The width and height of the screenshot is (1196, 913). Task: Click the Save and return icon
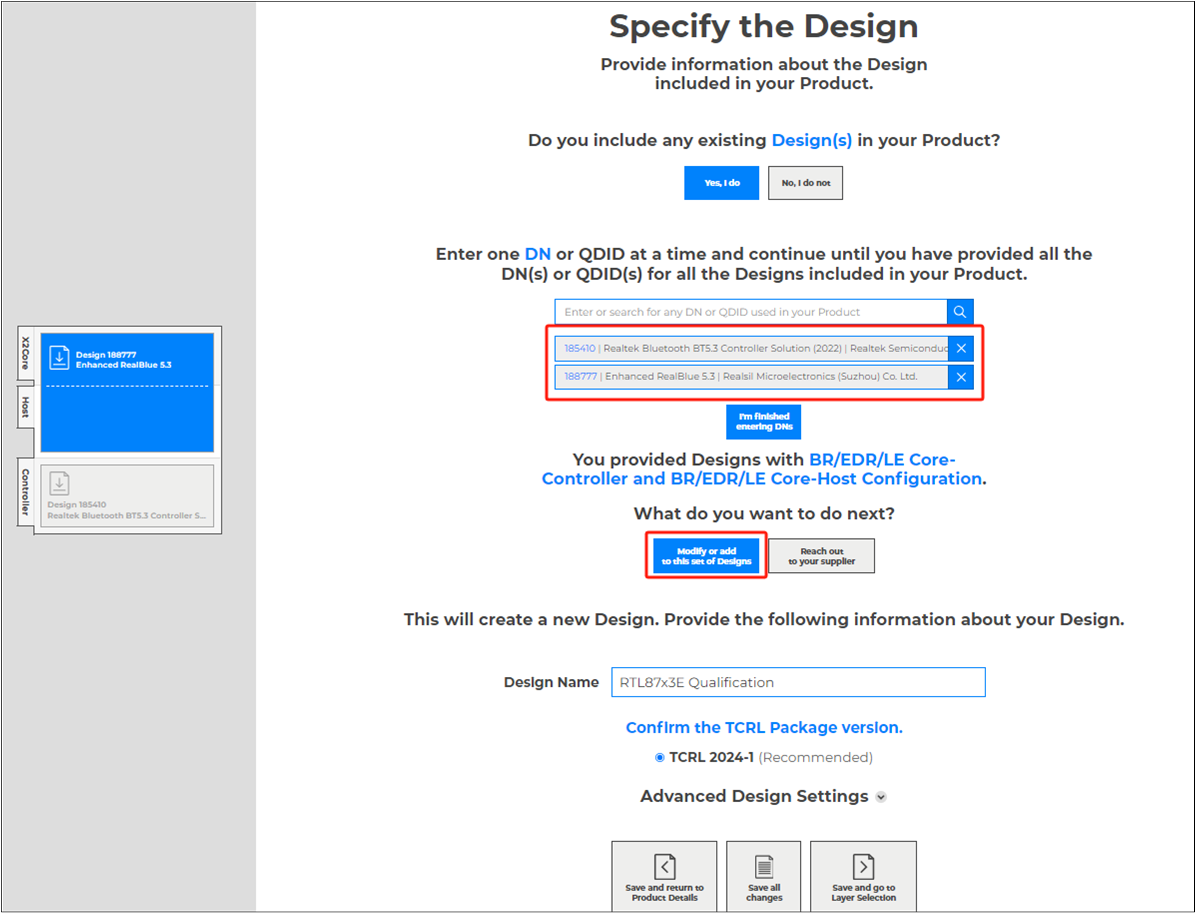(x=664, y=866)
